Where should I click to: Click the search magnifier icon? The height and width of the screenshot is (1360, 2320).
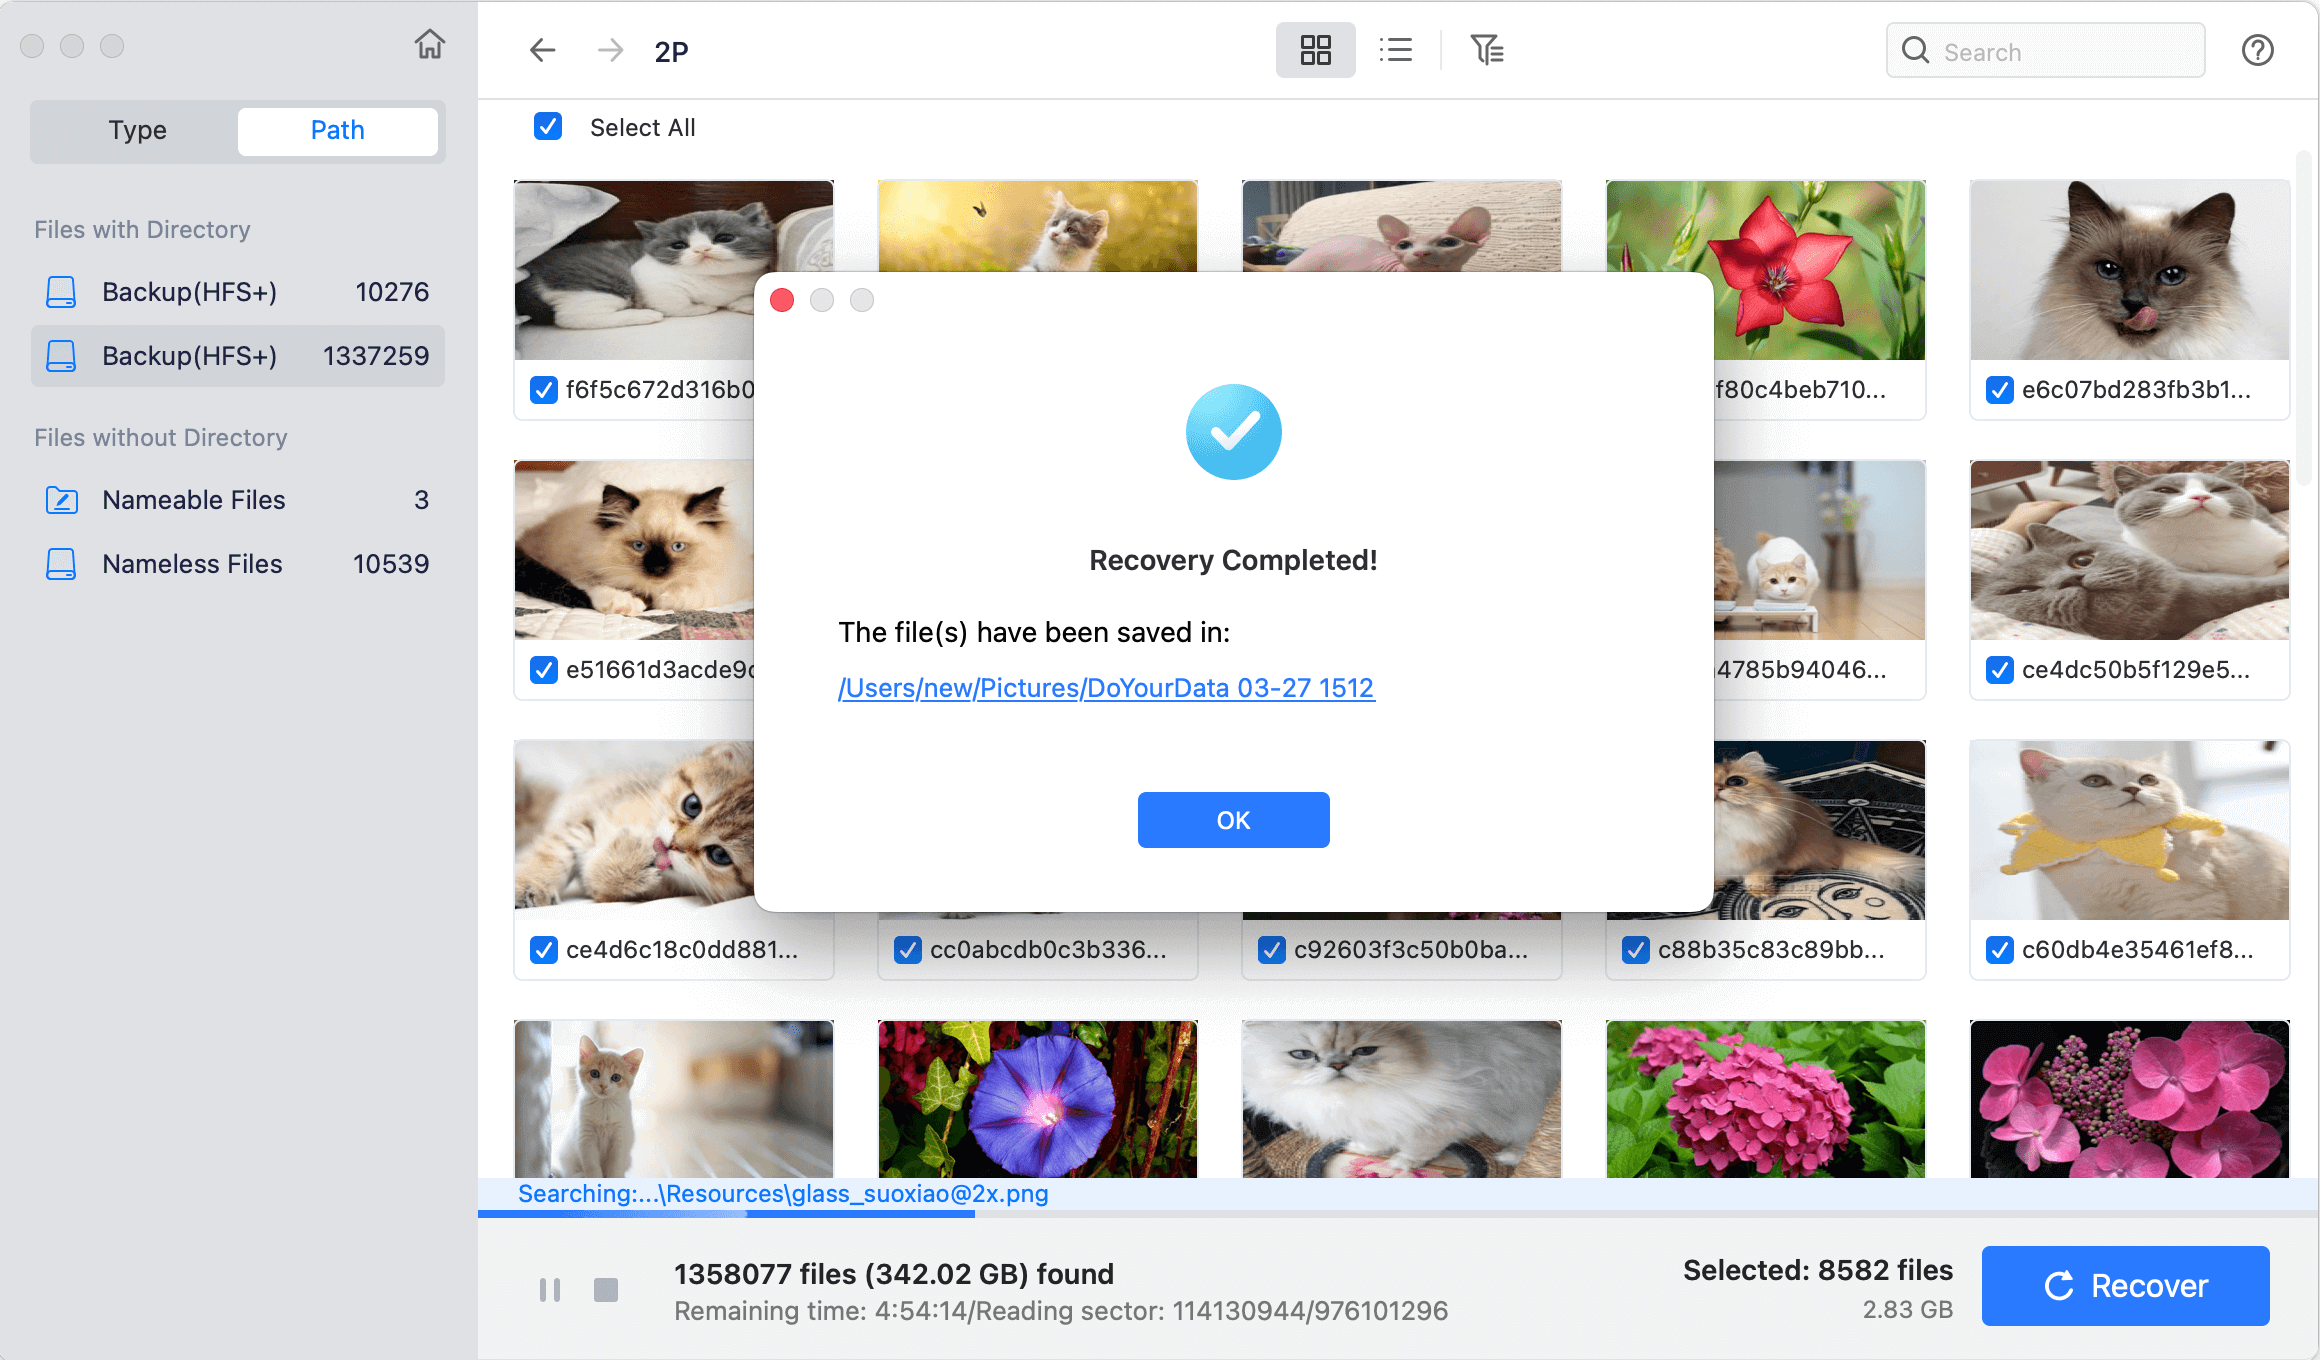(x=1915, y=49)
